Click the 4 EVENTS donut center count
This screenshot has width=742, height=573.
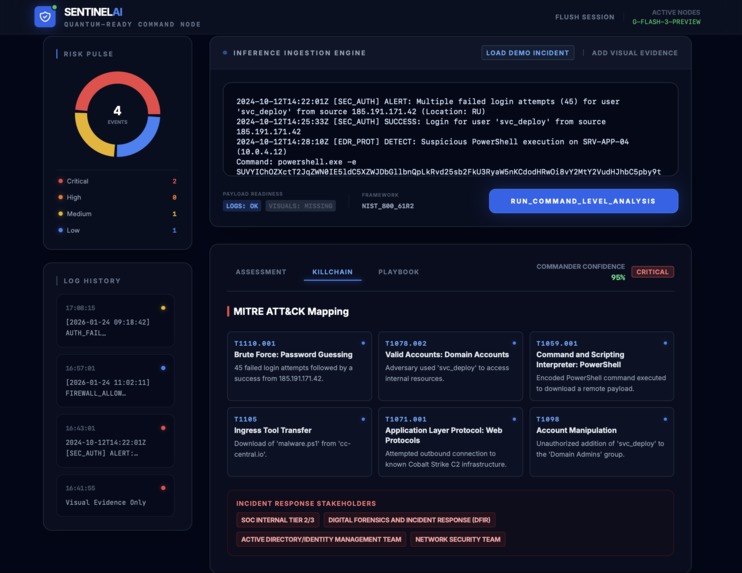[x=117, y=114]
